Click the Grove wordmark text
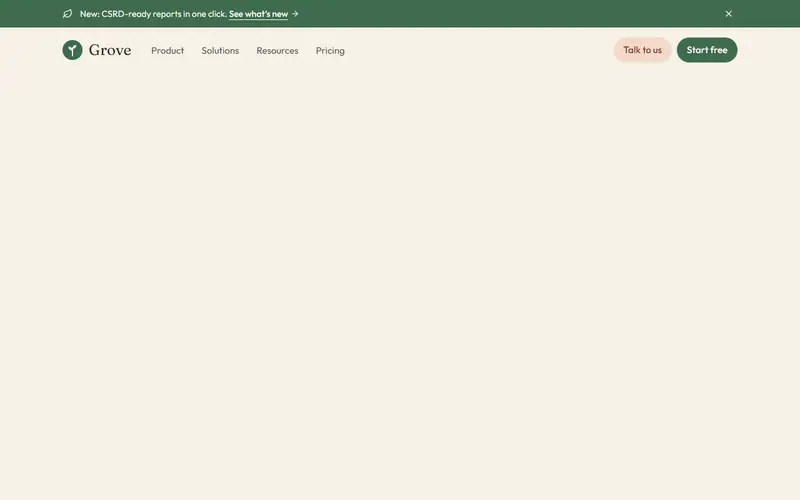The width and height of the screenshot is (800, 500). tap(110, 50)
